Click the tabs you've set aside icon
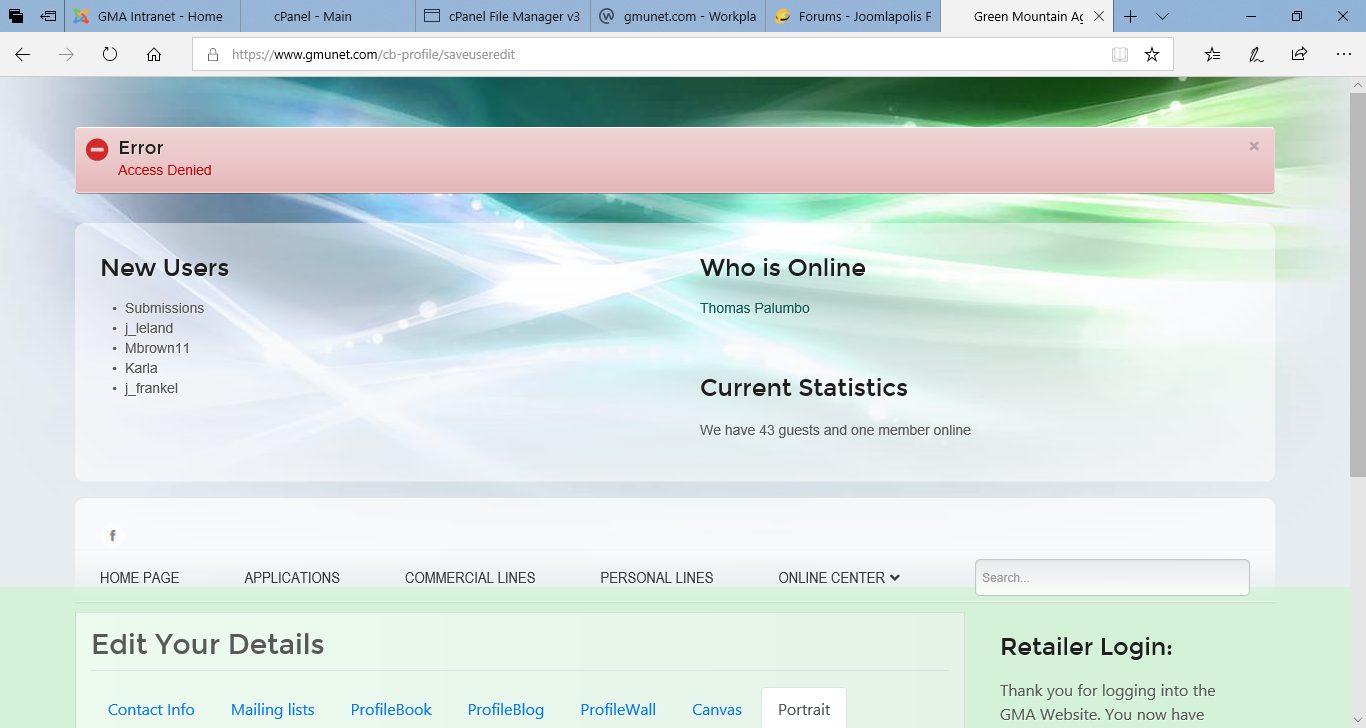Image resolution: width=1366 pixels, height=728 pixels. (x=17, y=17)
